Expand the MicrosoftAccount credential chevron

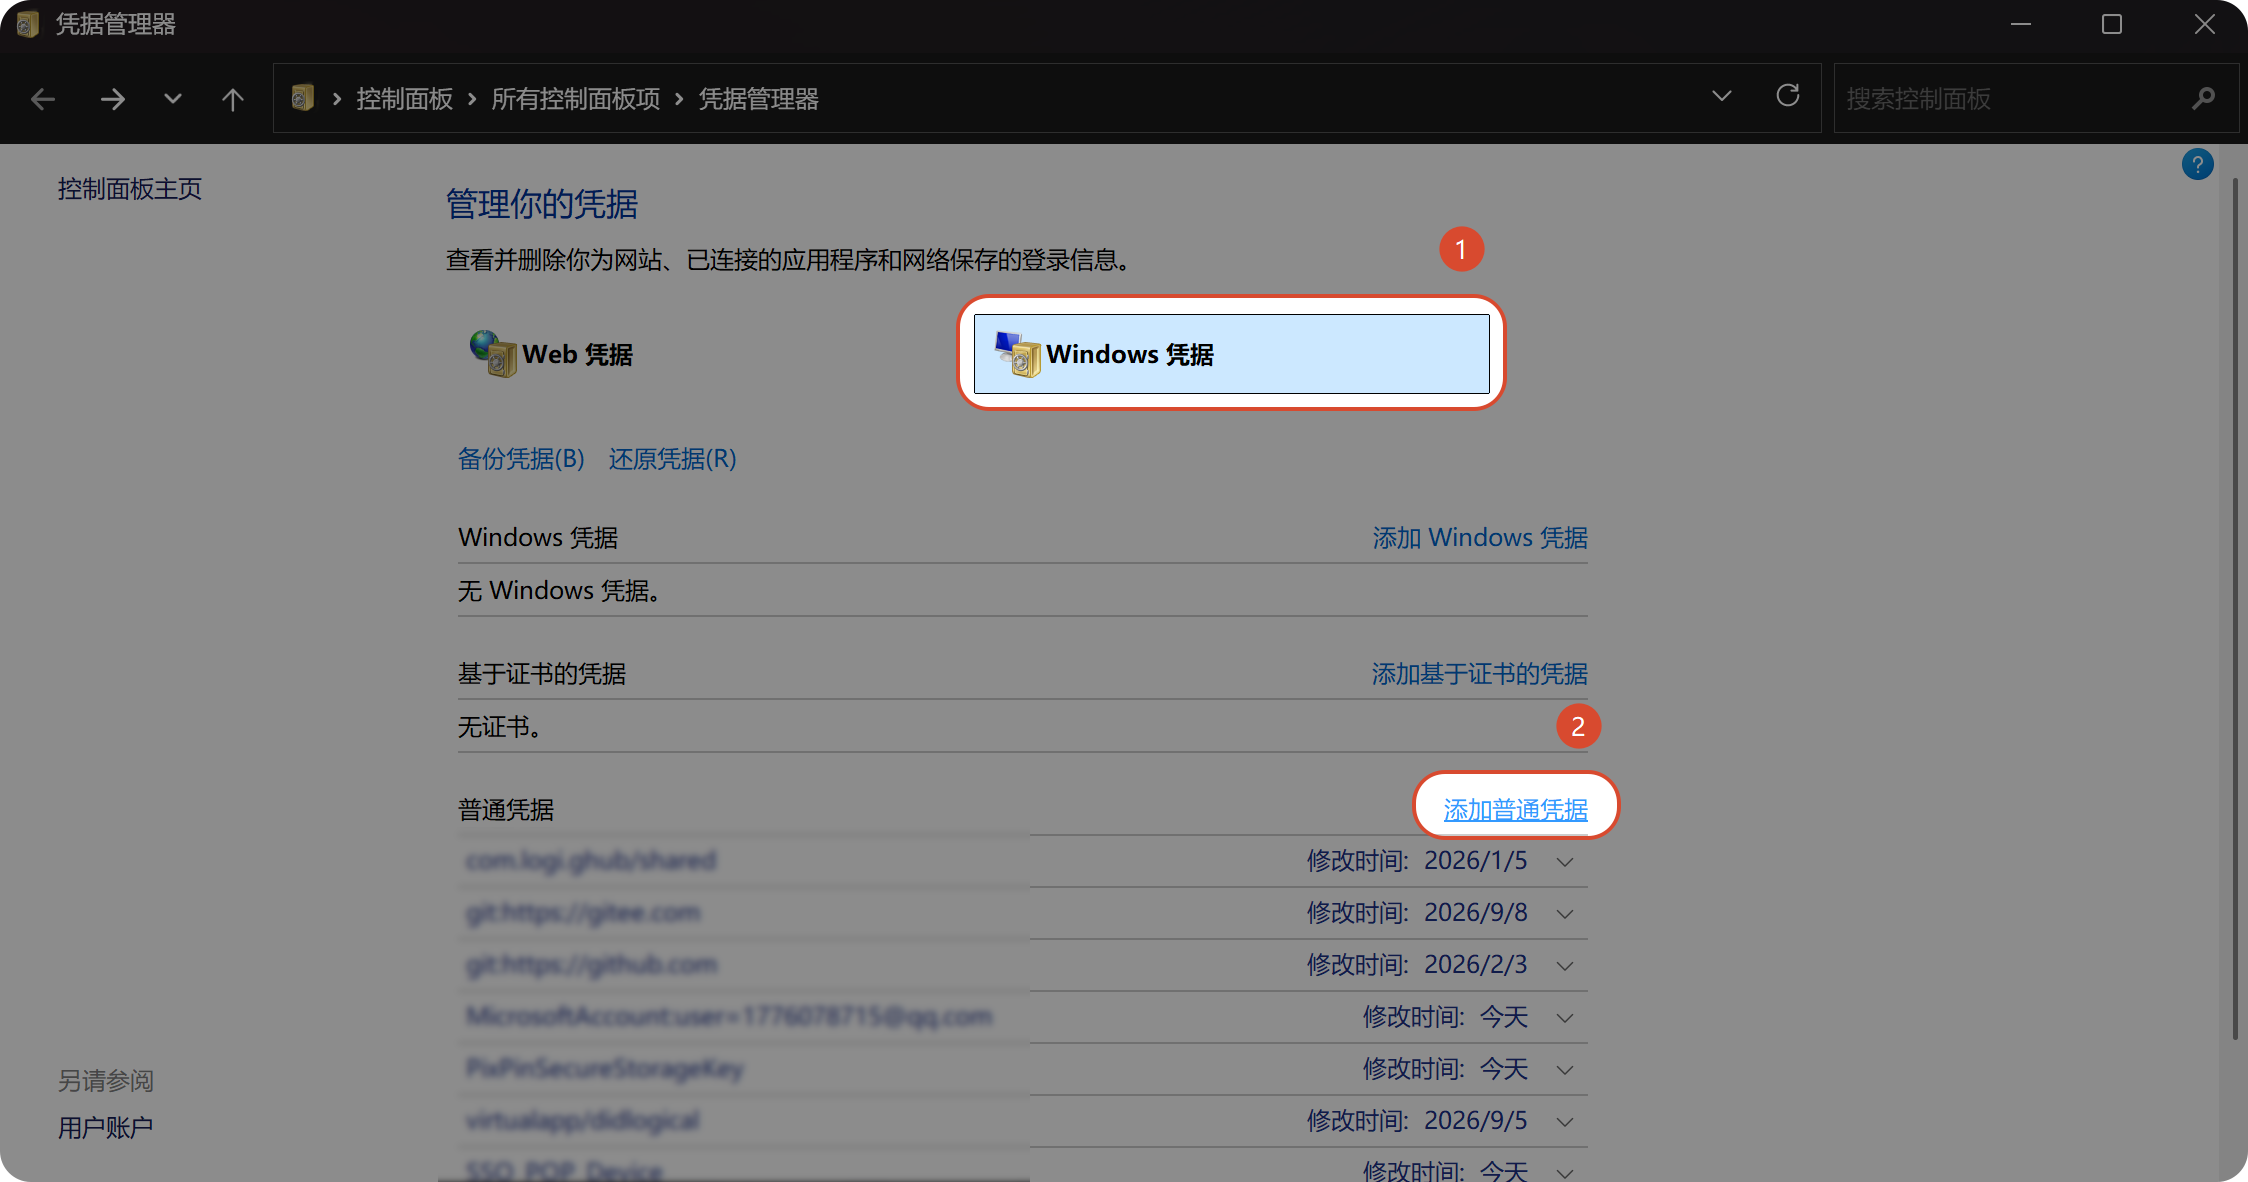click(x=1565, y=1018)
